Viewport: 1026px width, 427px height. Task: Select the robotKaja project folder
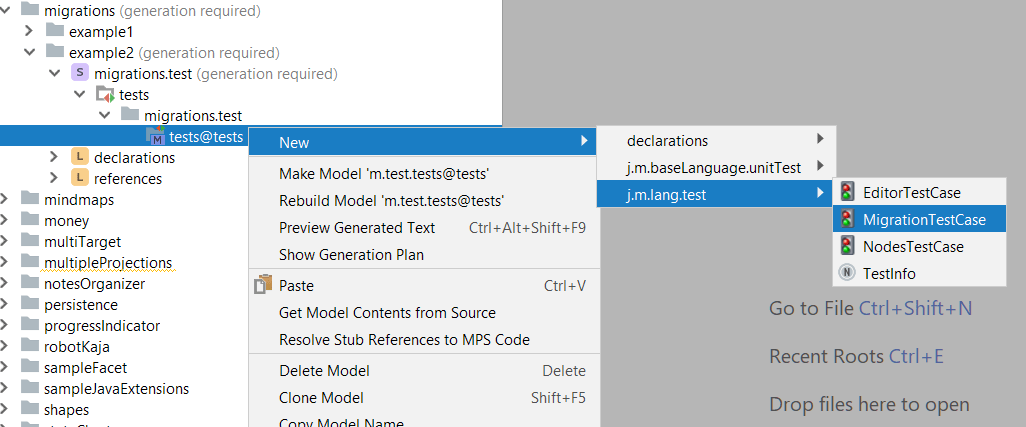pyautogui.click(x=77, y=347)
